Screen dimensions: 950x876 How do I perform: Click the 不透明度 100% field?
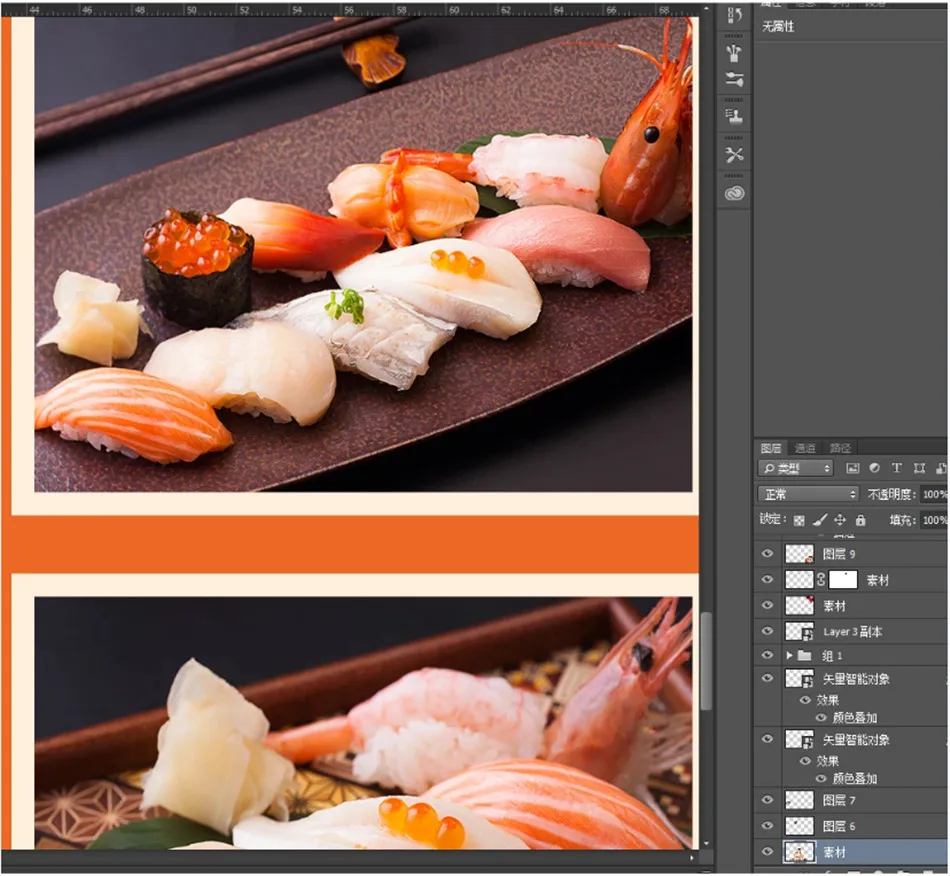pos(934,494)
